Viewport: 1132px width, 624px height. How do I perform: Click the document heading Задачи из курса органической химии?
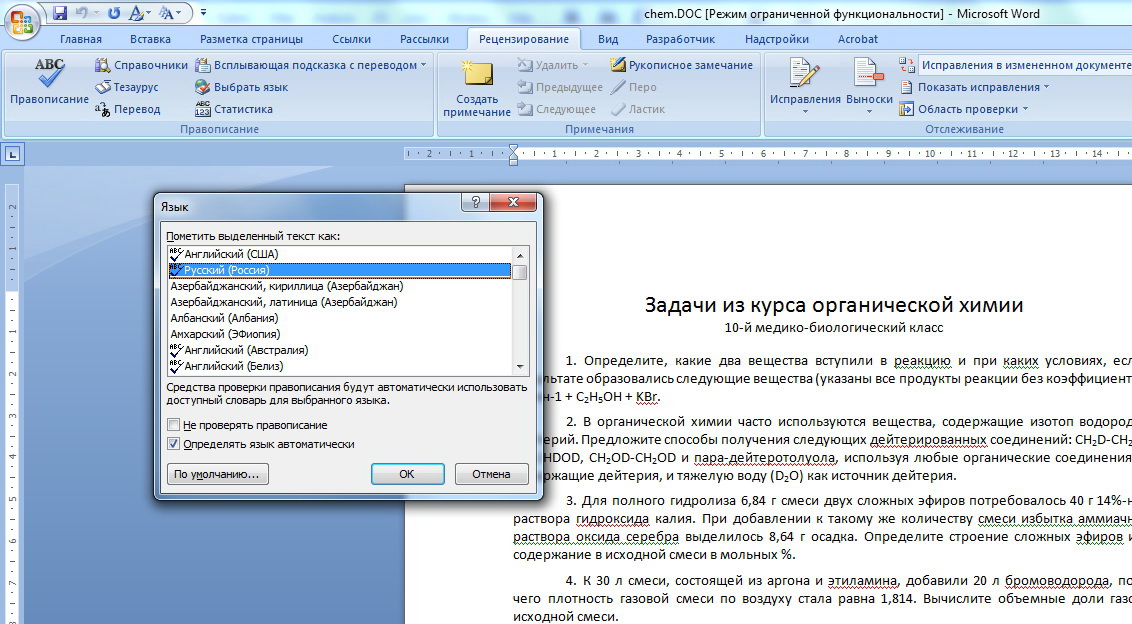click(834, 305)
